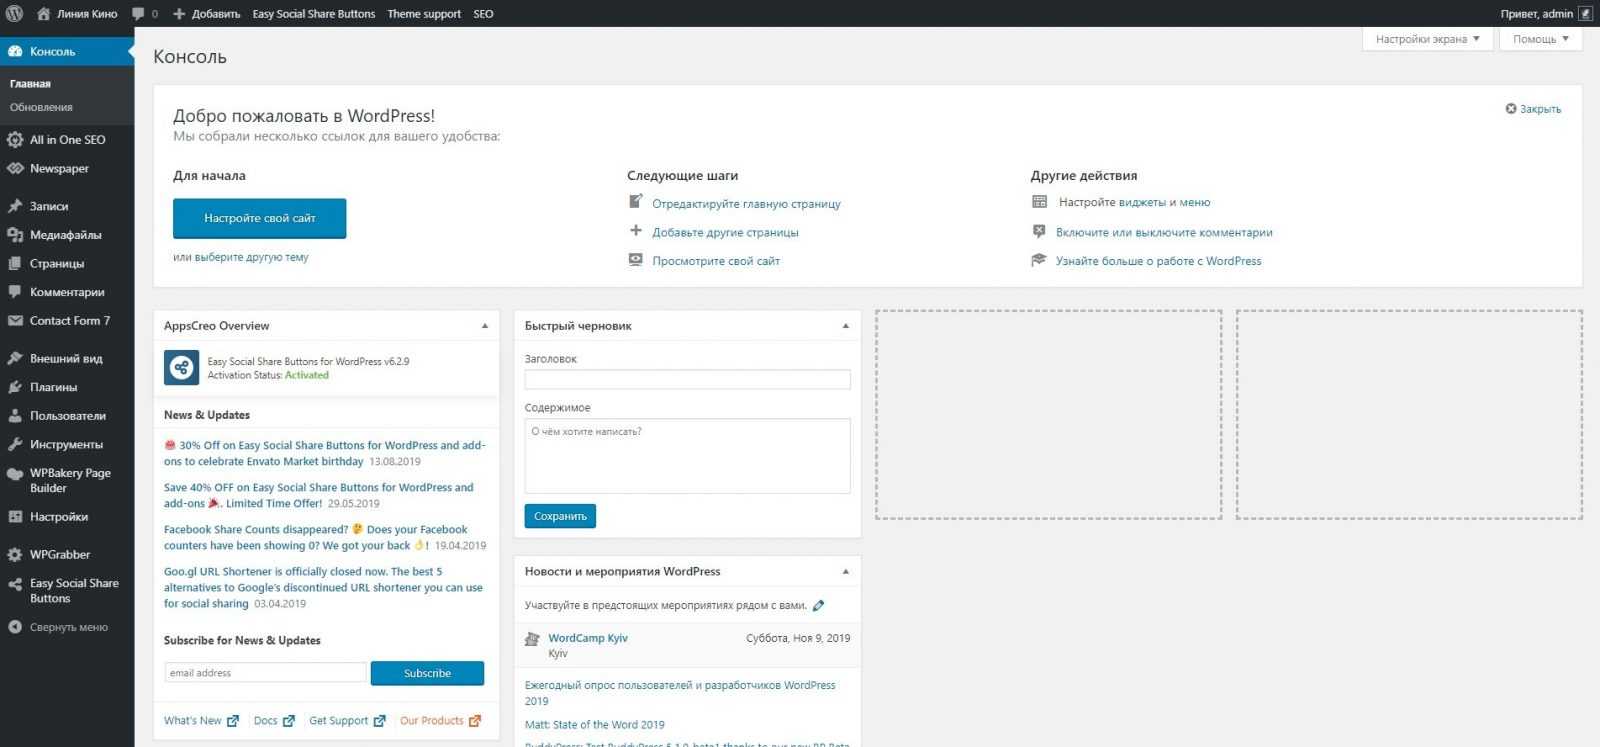Click the Contact Form 7 envelope icon

click(15, 321)
